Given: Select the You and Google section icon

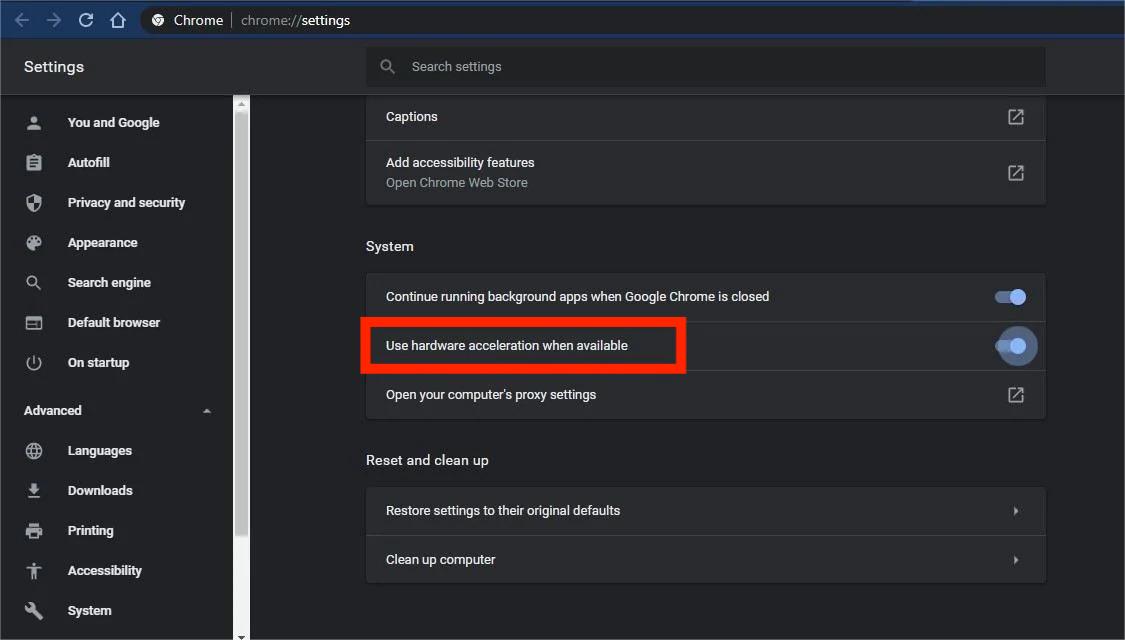Looking at the screenshot, I should (x=34, y=122).
